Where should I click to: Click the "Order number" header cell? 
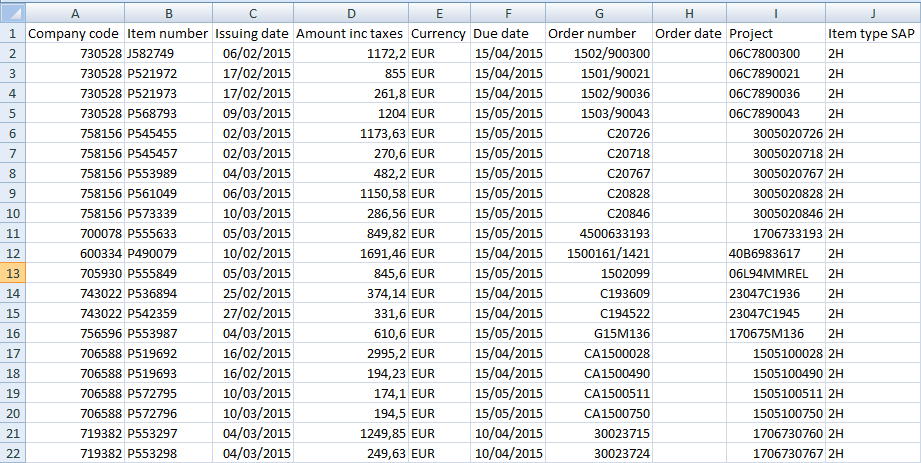(599, 33)
